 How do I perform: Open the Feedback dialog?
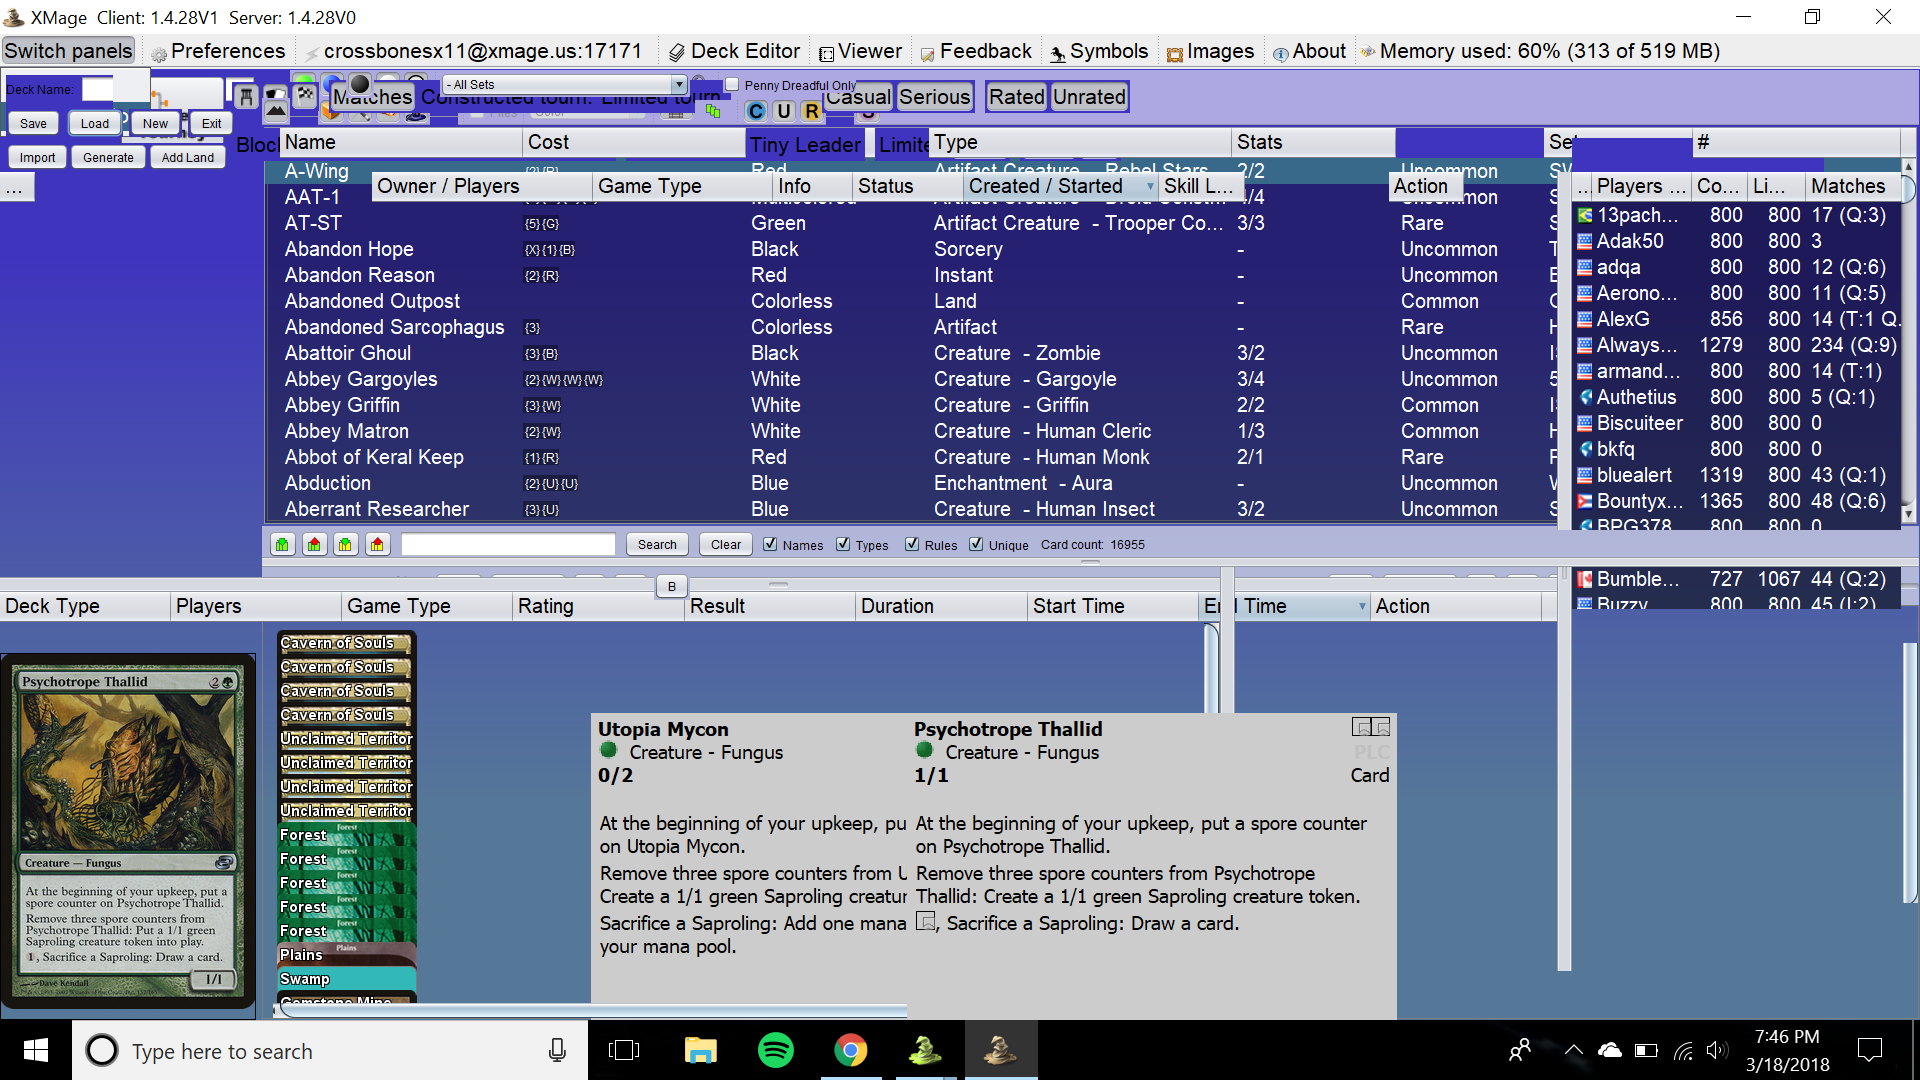pos(975,51)
